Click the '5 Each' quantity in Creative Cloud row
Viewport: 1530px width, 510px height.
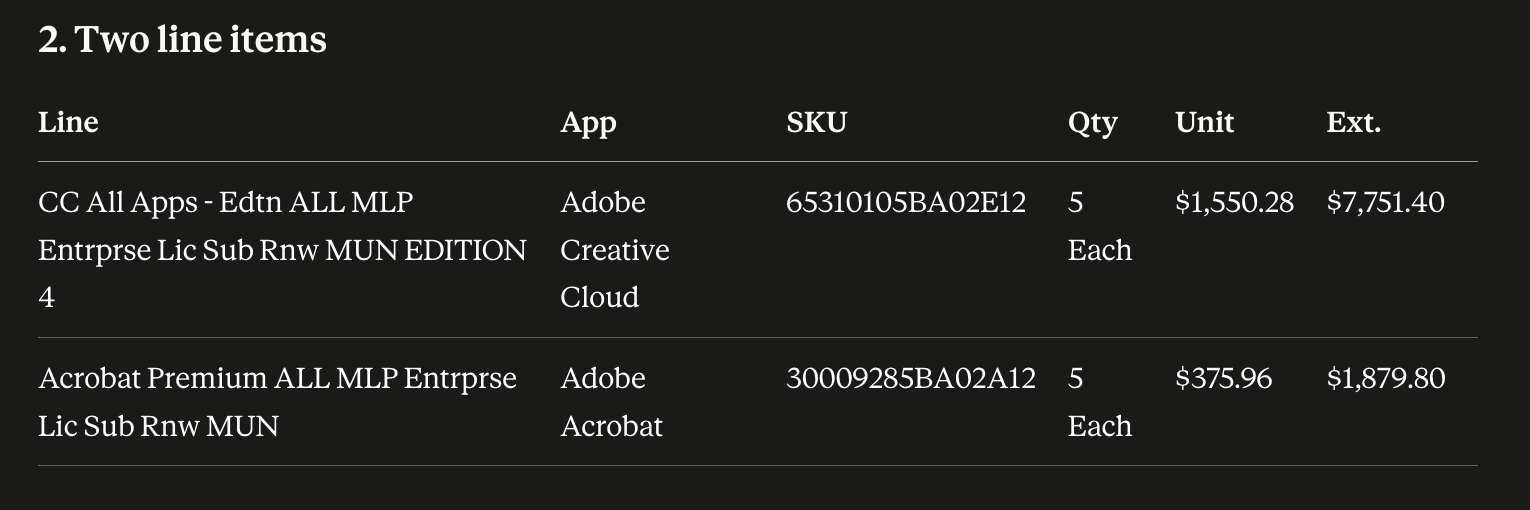pyautogui.click(x=1099, y=226)
